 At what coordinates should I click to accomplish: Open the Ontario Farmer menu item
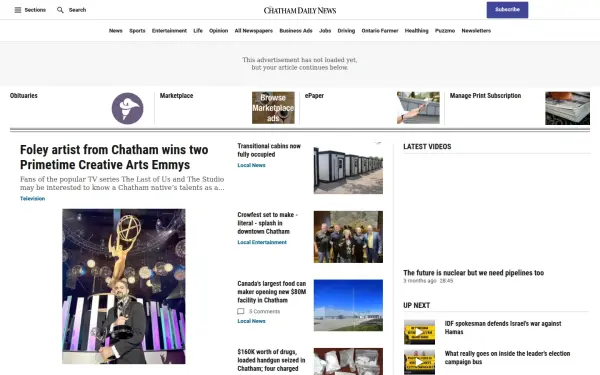pyautogui.click(x=380, y=31)
